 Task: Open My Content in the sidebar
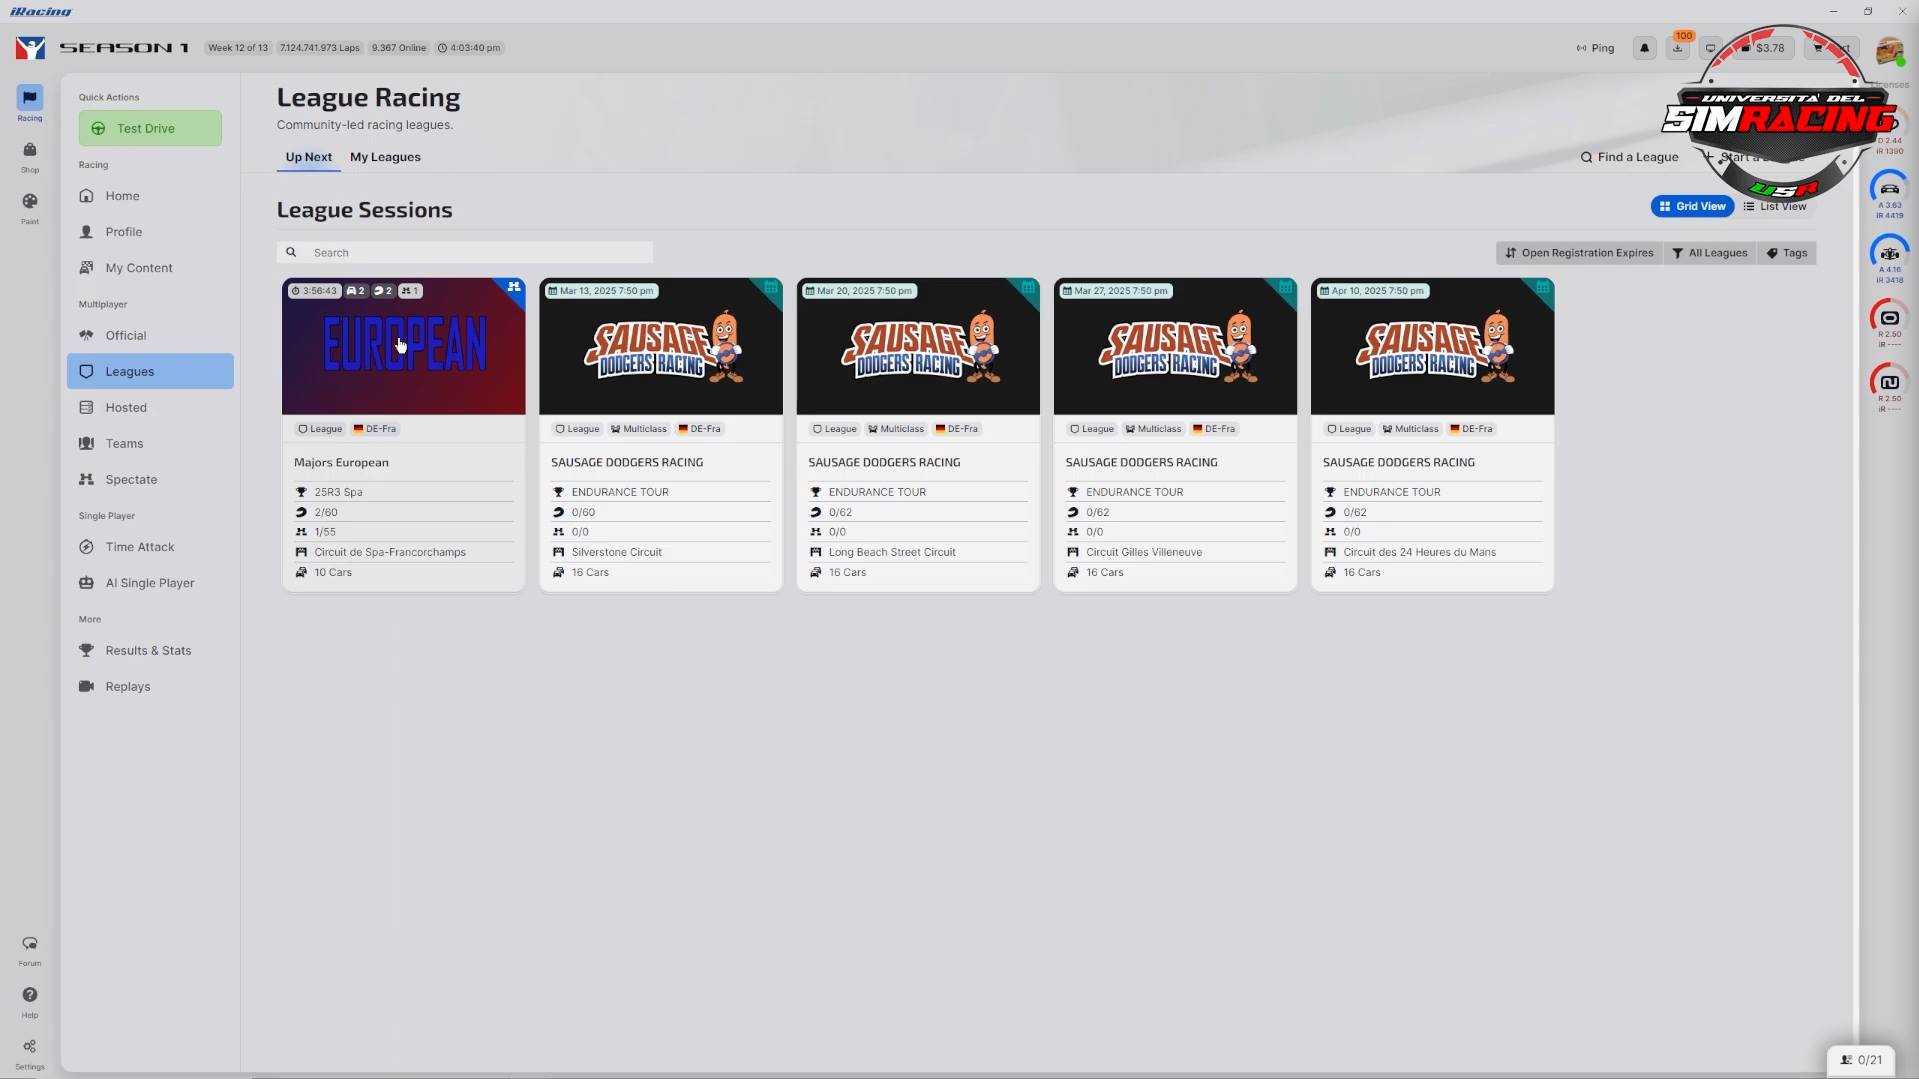point(150,268)
